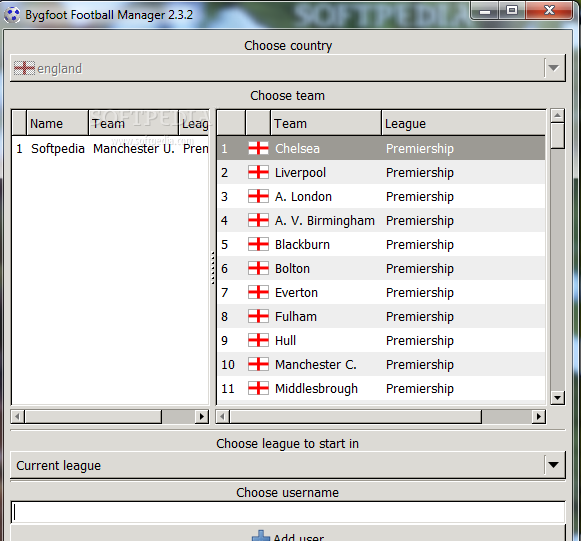This screenshot has height=541, width=581.
Task: Sort team list by Team column header
Action: [x=326, y=123]
